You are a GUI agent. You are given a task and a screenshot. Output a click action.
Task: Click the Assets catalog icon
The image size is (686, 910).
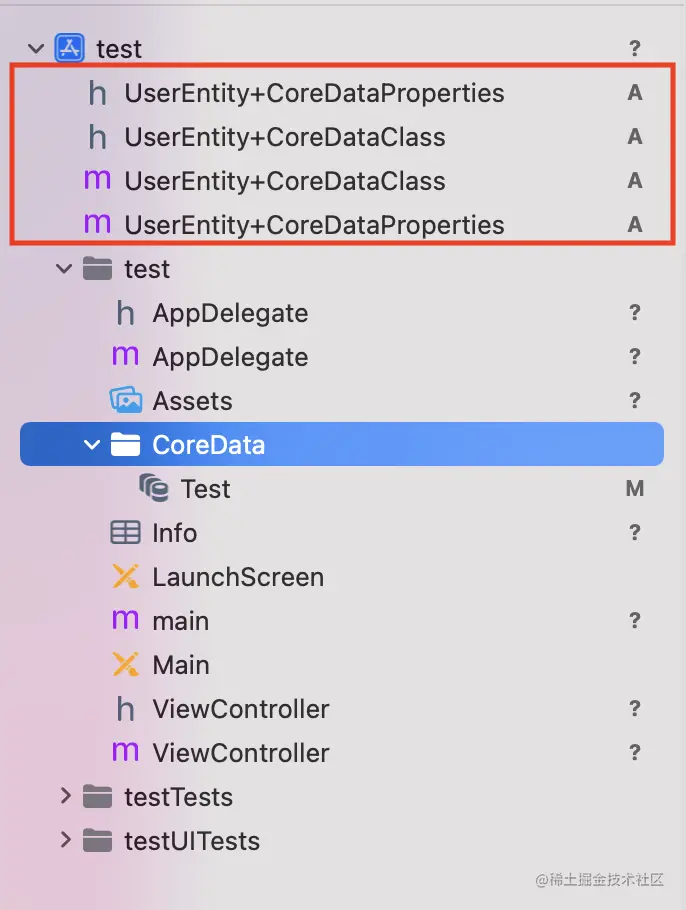click(x=125, y=401)
